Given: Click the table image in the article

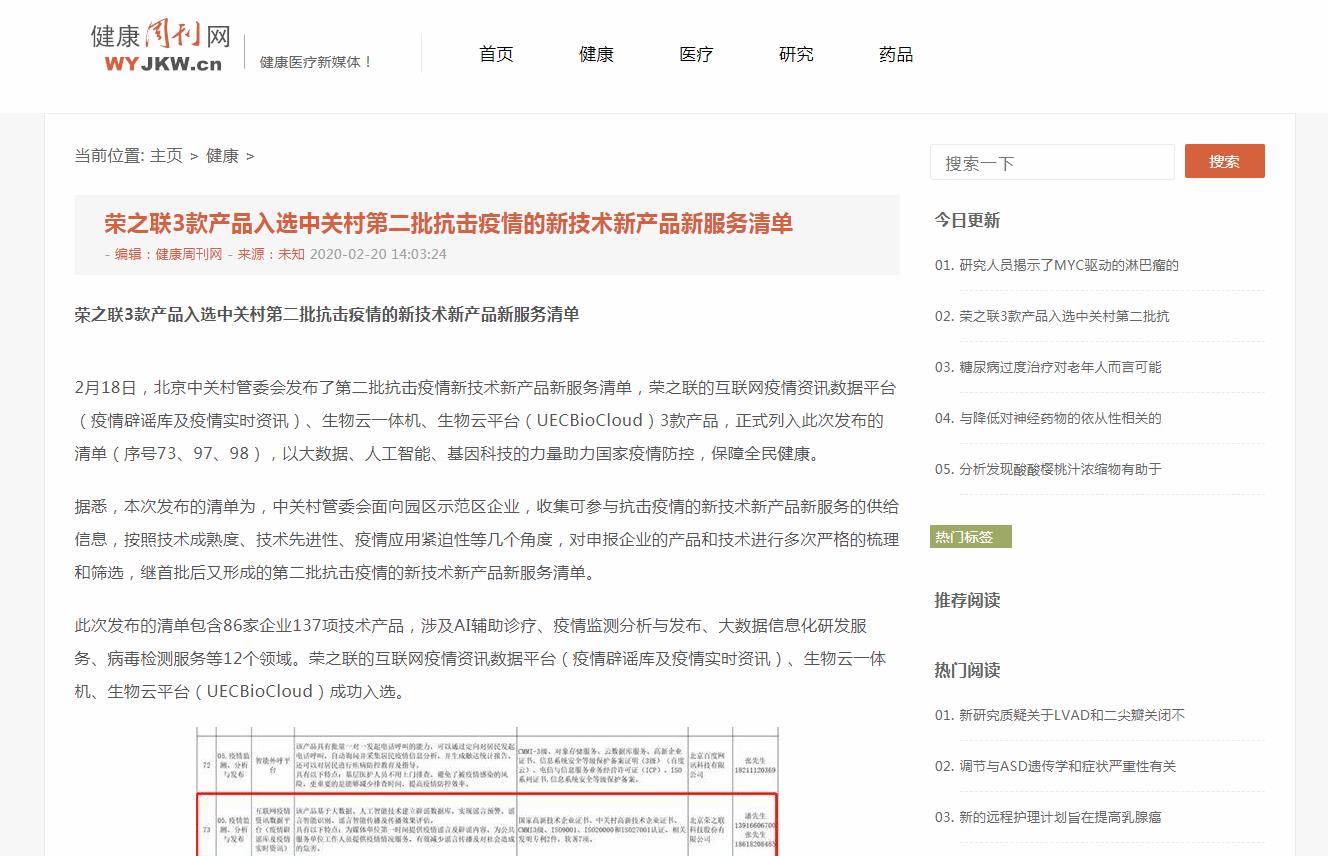Looking at the screenshot, I should 486,791.
